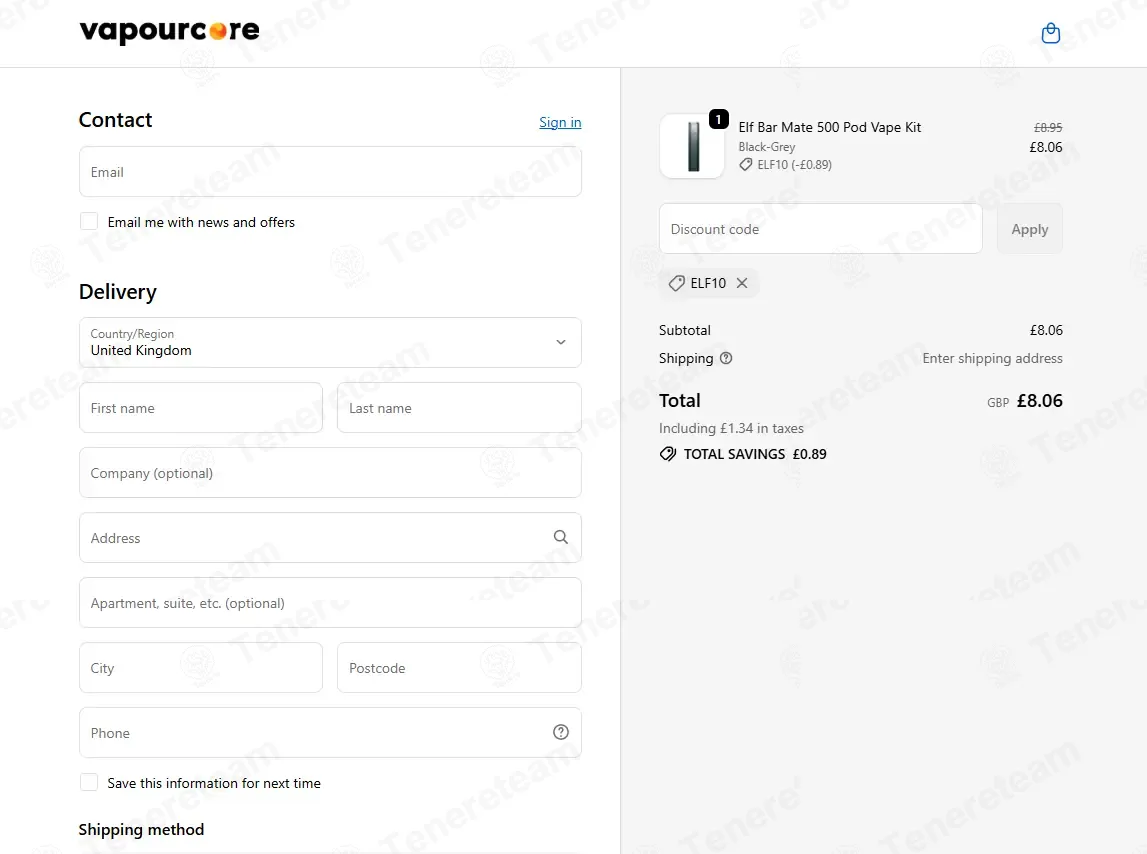Click the GBP £8.06 total amount
The image size is (1147, 854).
(1025, 401)
